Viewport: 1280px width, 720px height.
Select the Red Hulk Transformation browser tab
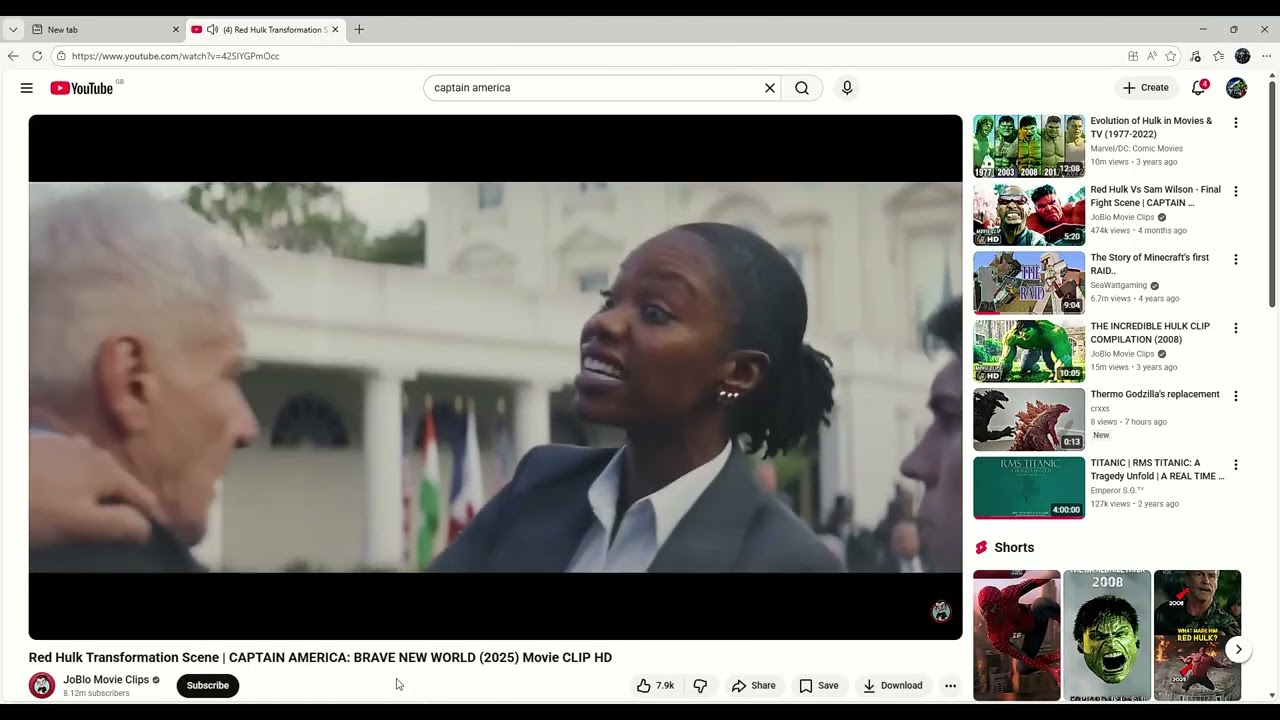(264, 30)
